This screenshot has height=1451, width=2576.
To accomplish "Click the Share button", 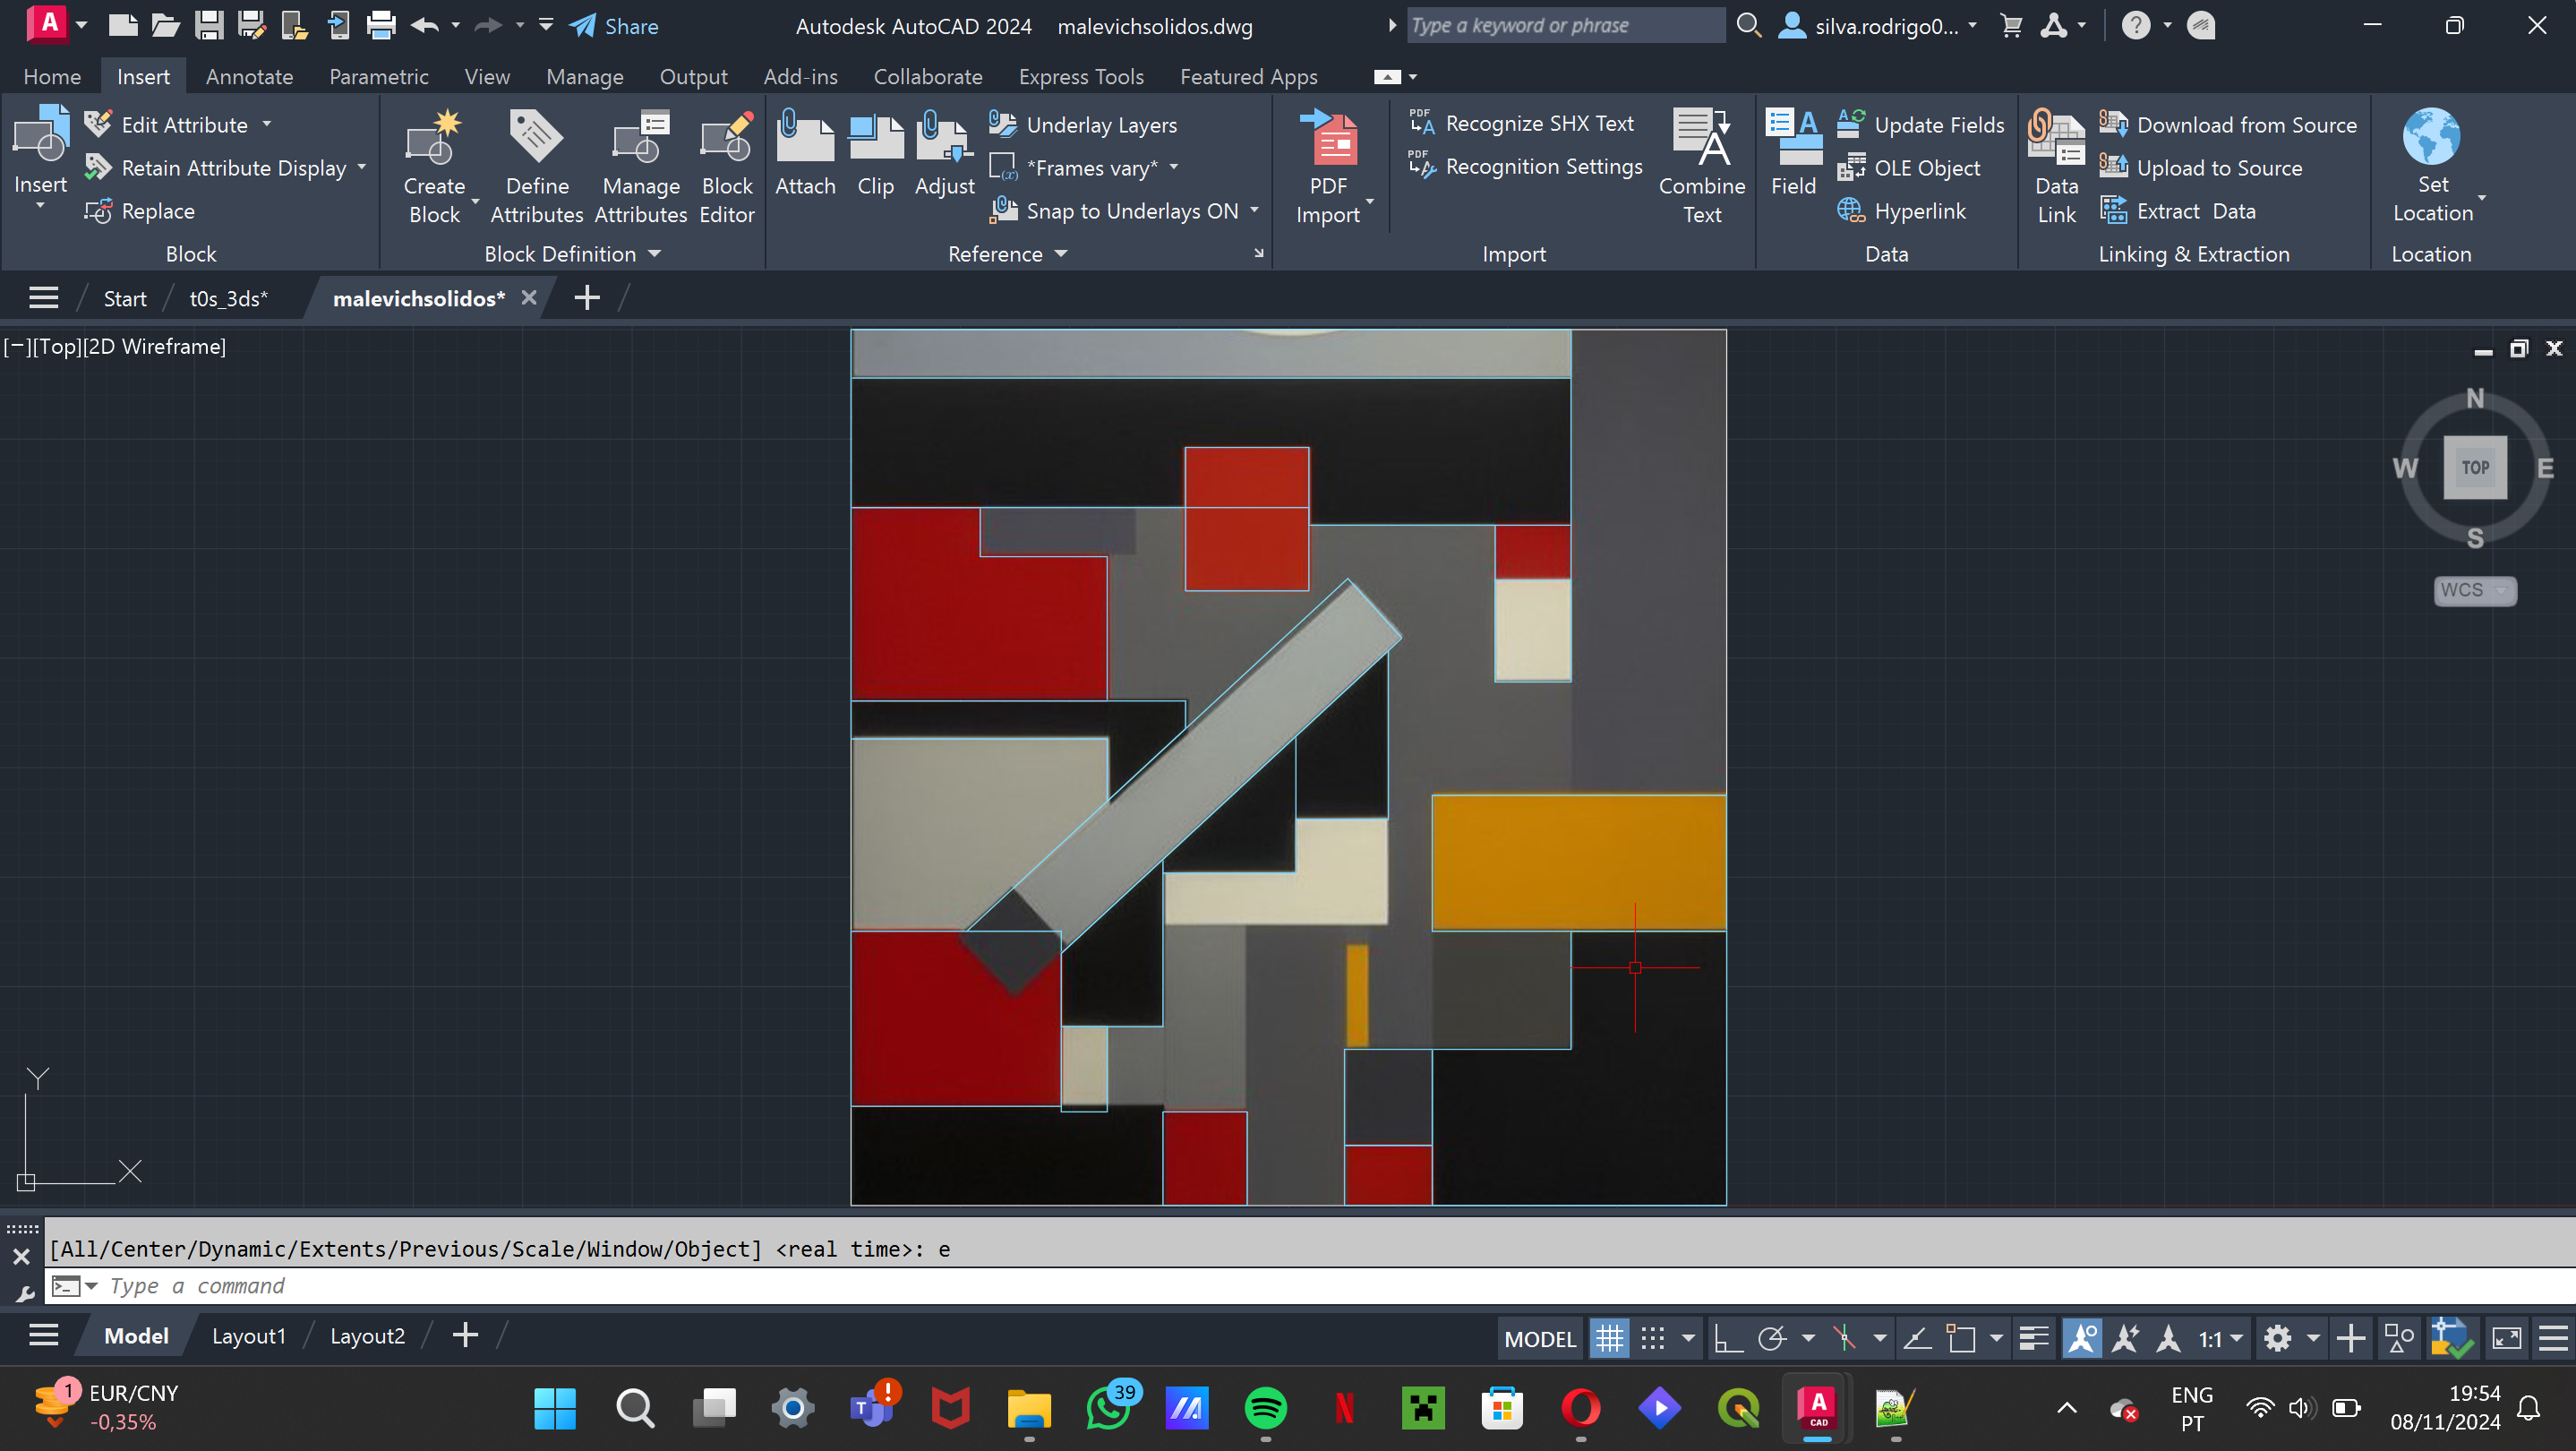I will [615, 26].
